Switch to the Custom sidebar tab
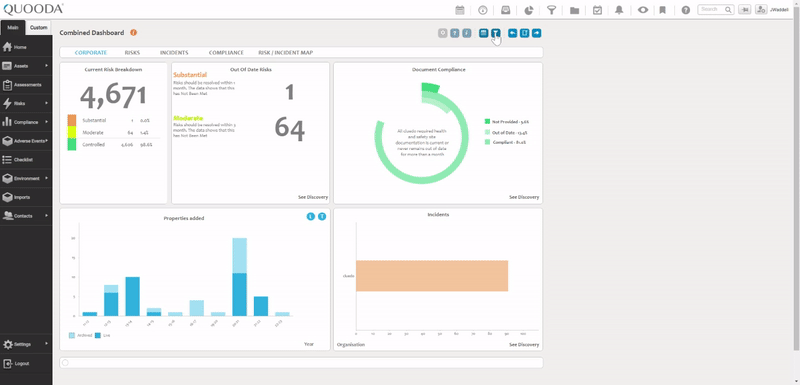The width and height of the screenshot is (800, 385). 39,28
